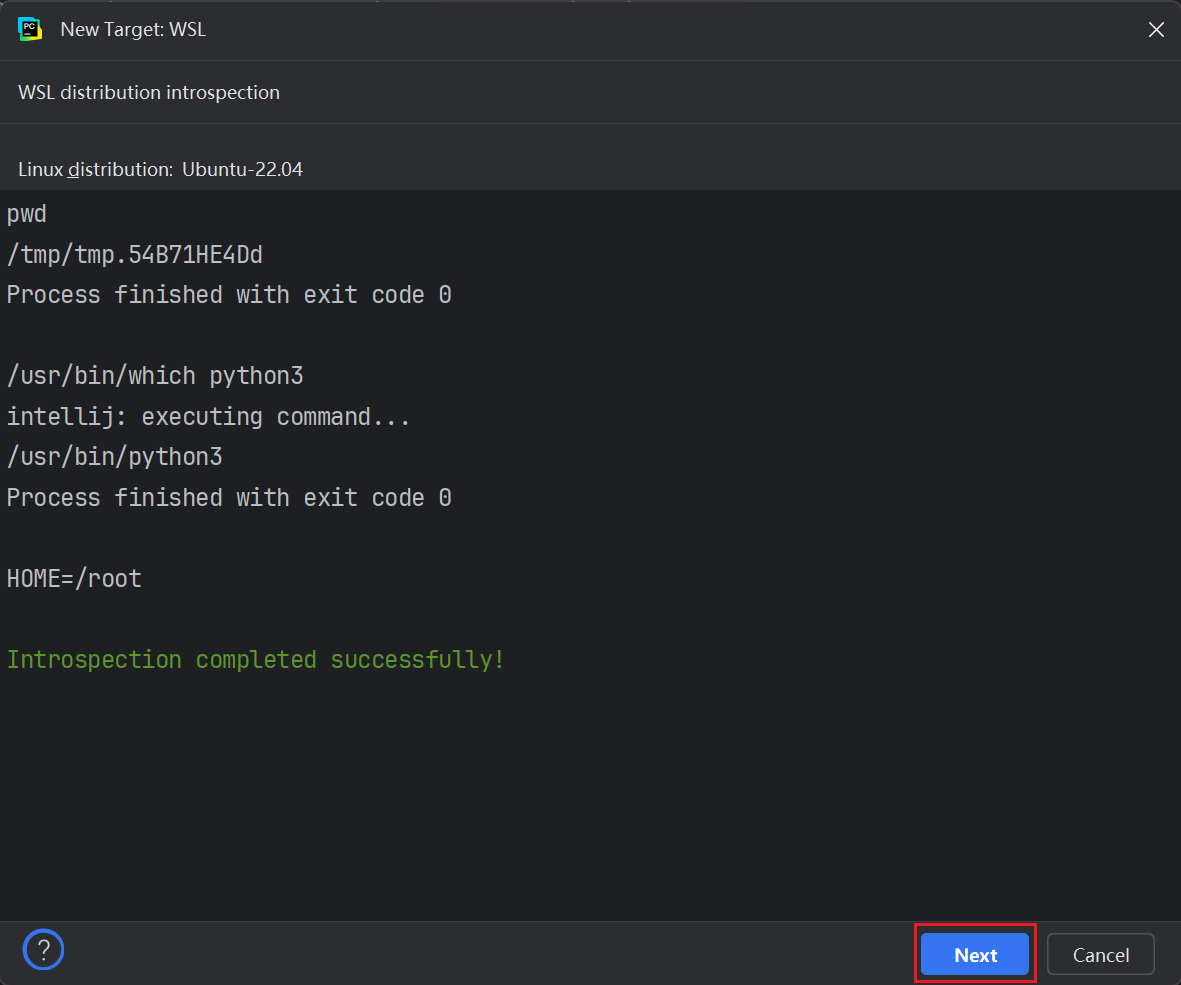Click '/usr/bin/which python3' line

(155, 376)
